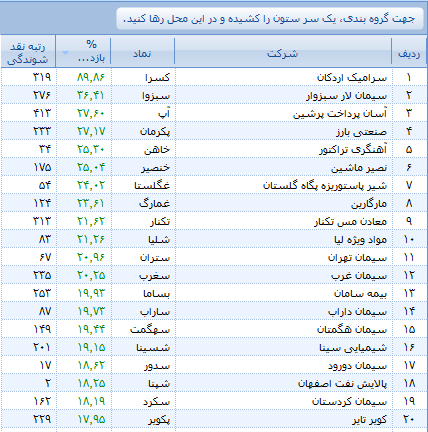
Task: Click symbol آپ
Action: [164, 114]
